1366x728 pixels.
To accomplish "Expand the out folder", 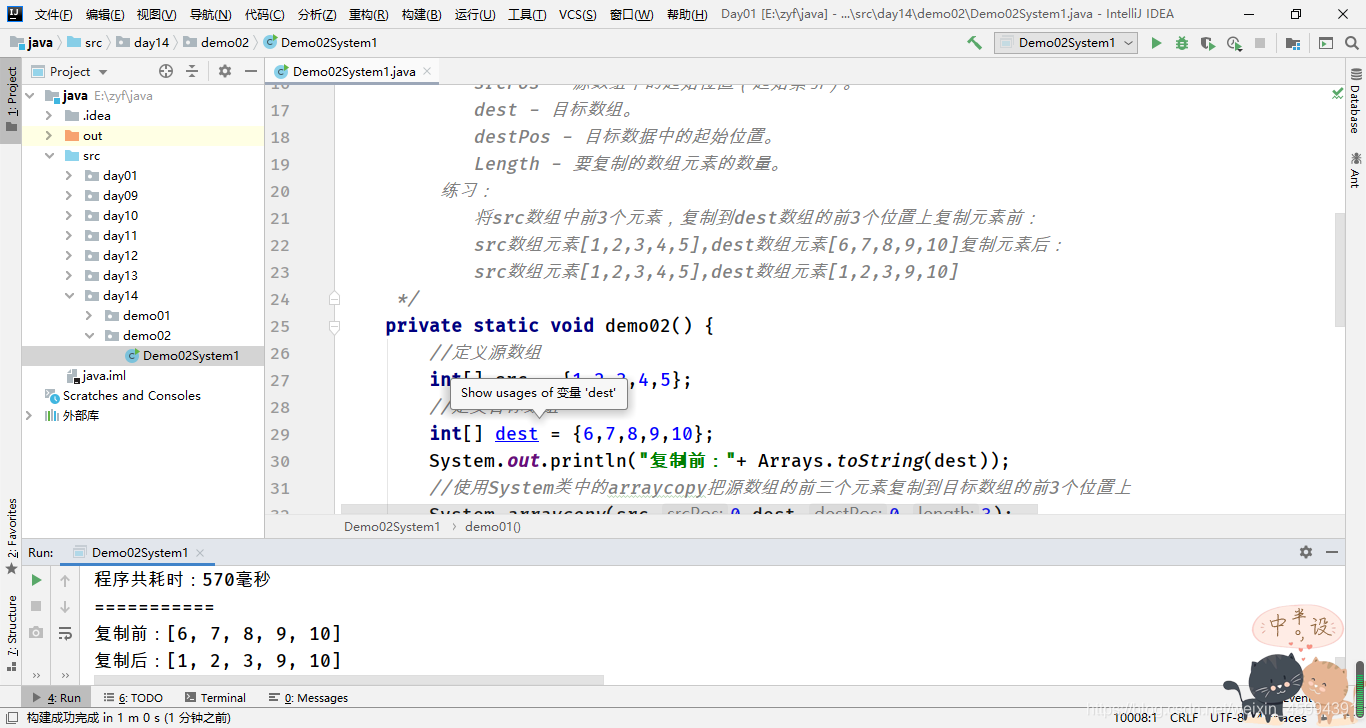I will [x=49, y=136].
